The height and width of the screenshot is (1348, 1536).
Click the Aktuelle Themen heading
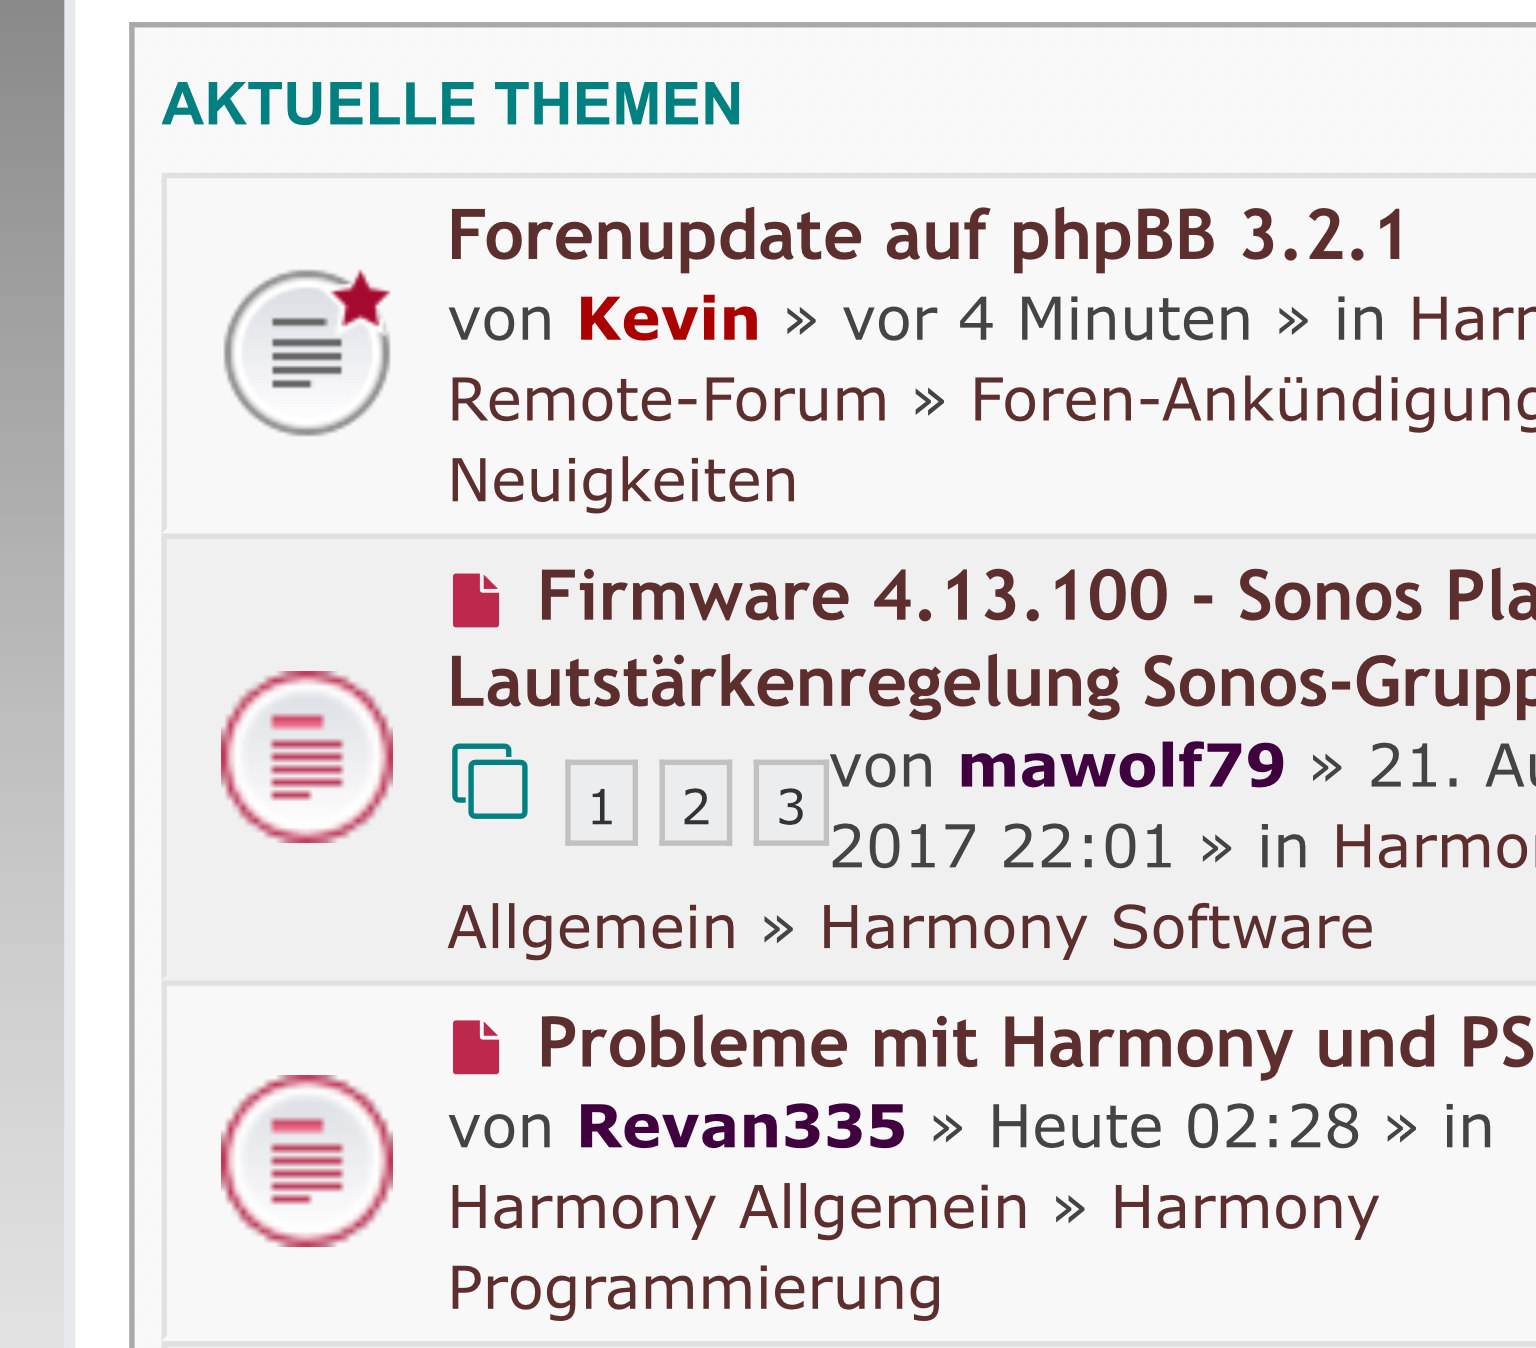tap(452, 104)
